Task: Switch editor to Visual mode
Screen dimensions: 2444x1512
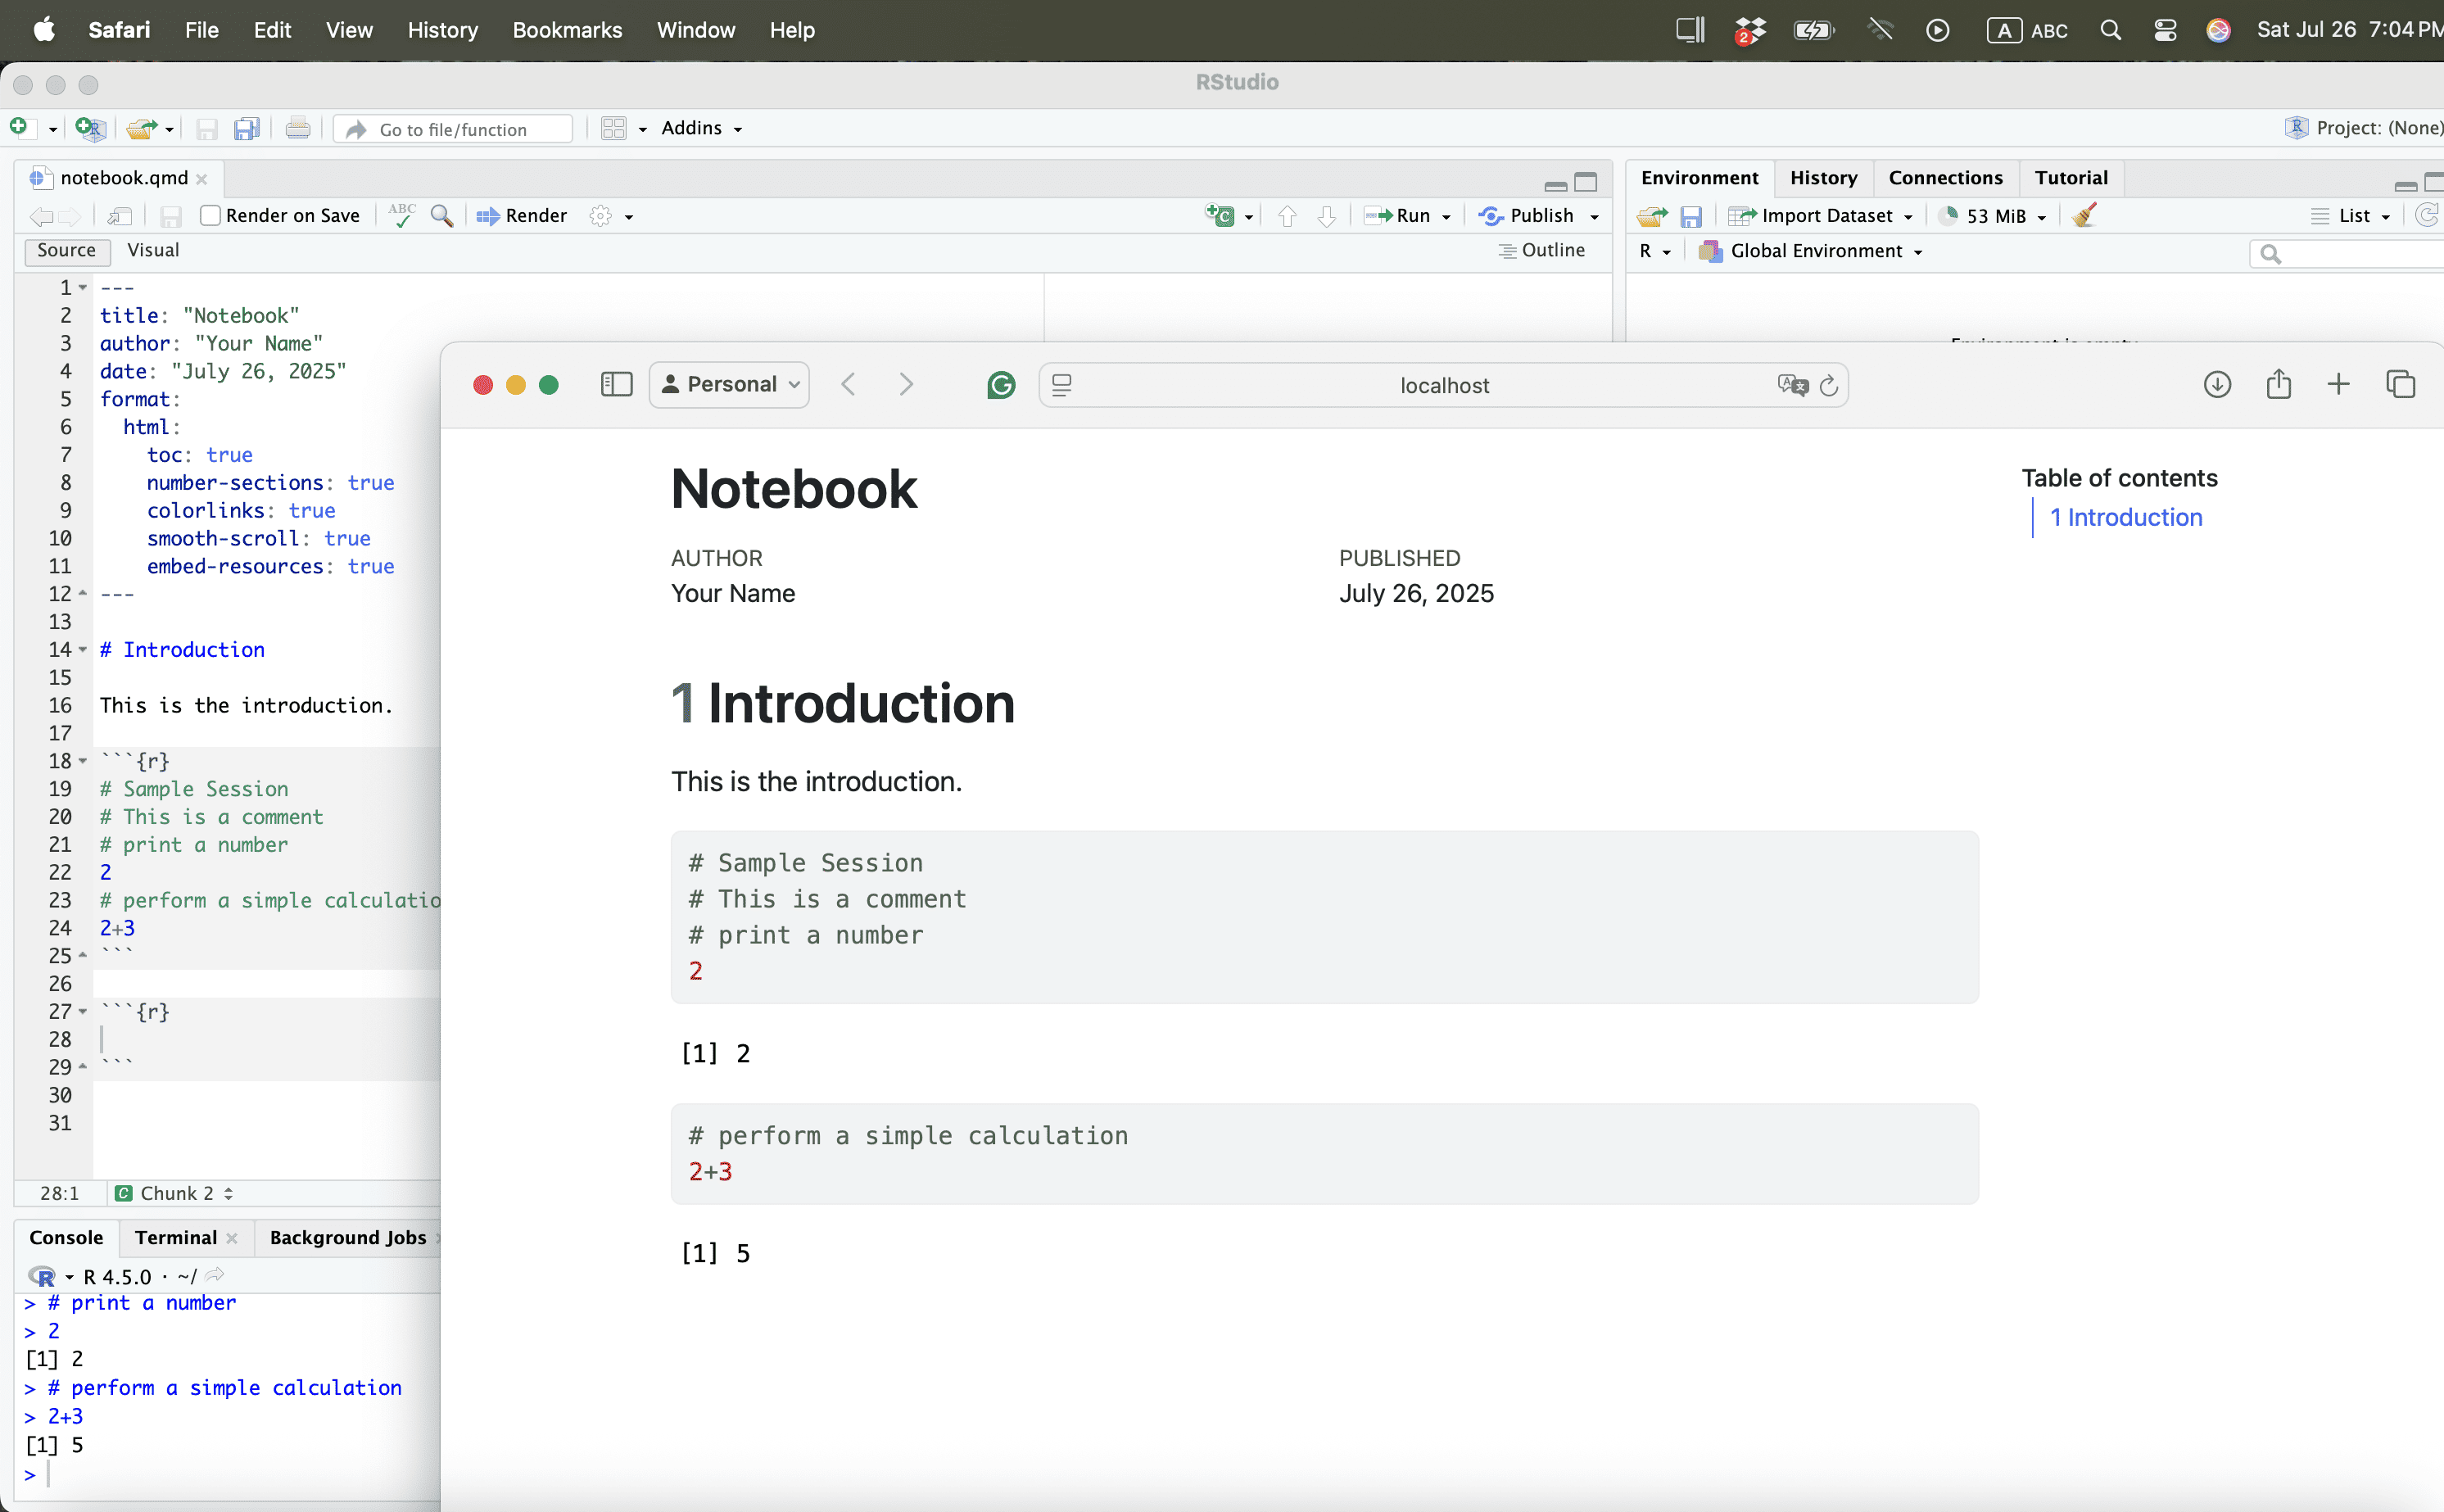Action: [x=153, y=250]
